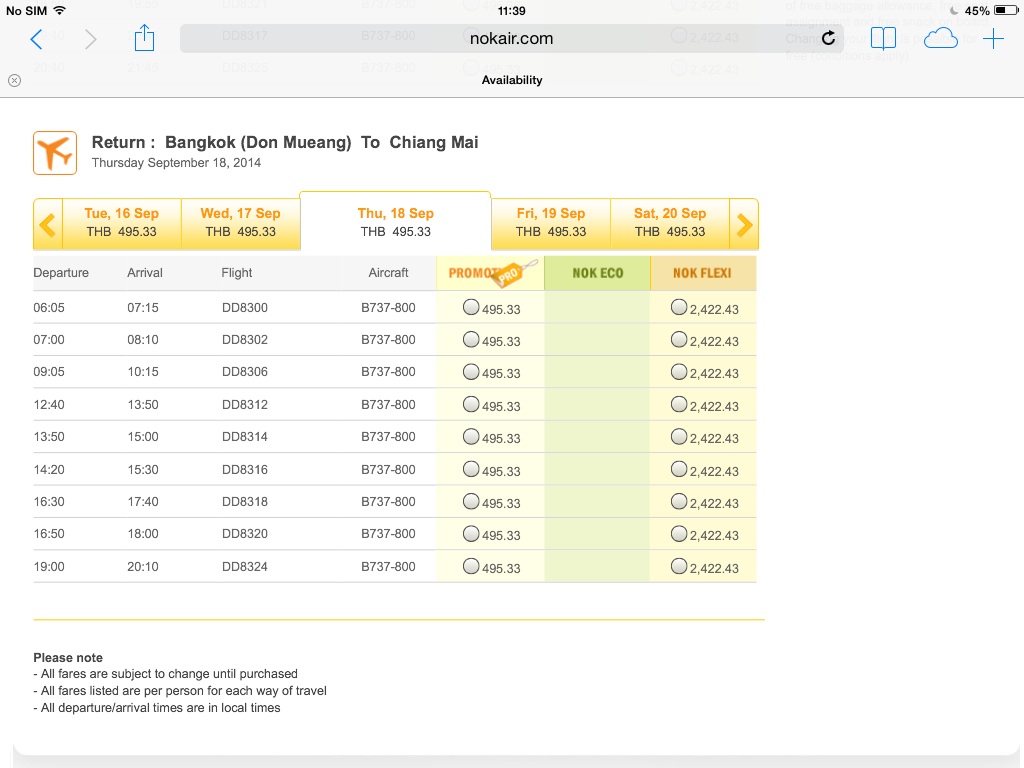Click the Flight column header

[236, 273]
